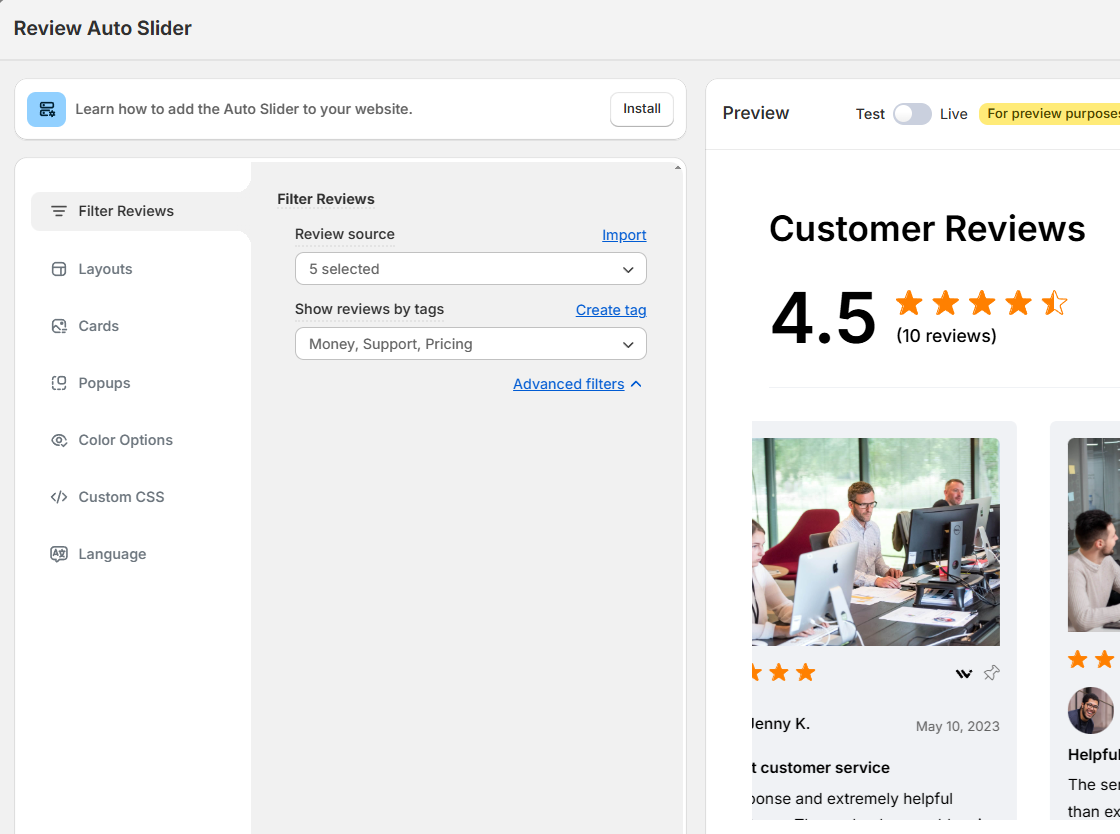Click the reviewer avatar on second card
This screenshot has width=1120, height=834.
click(x=1090, y=710)
